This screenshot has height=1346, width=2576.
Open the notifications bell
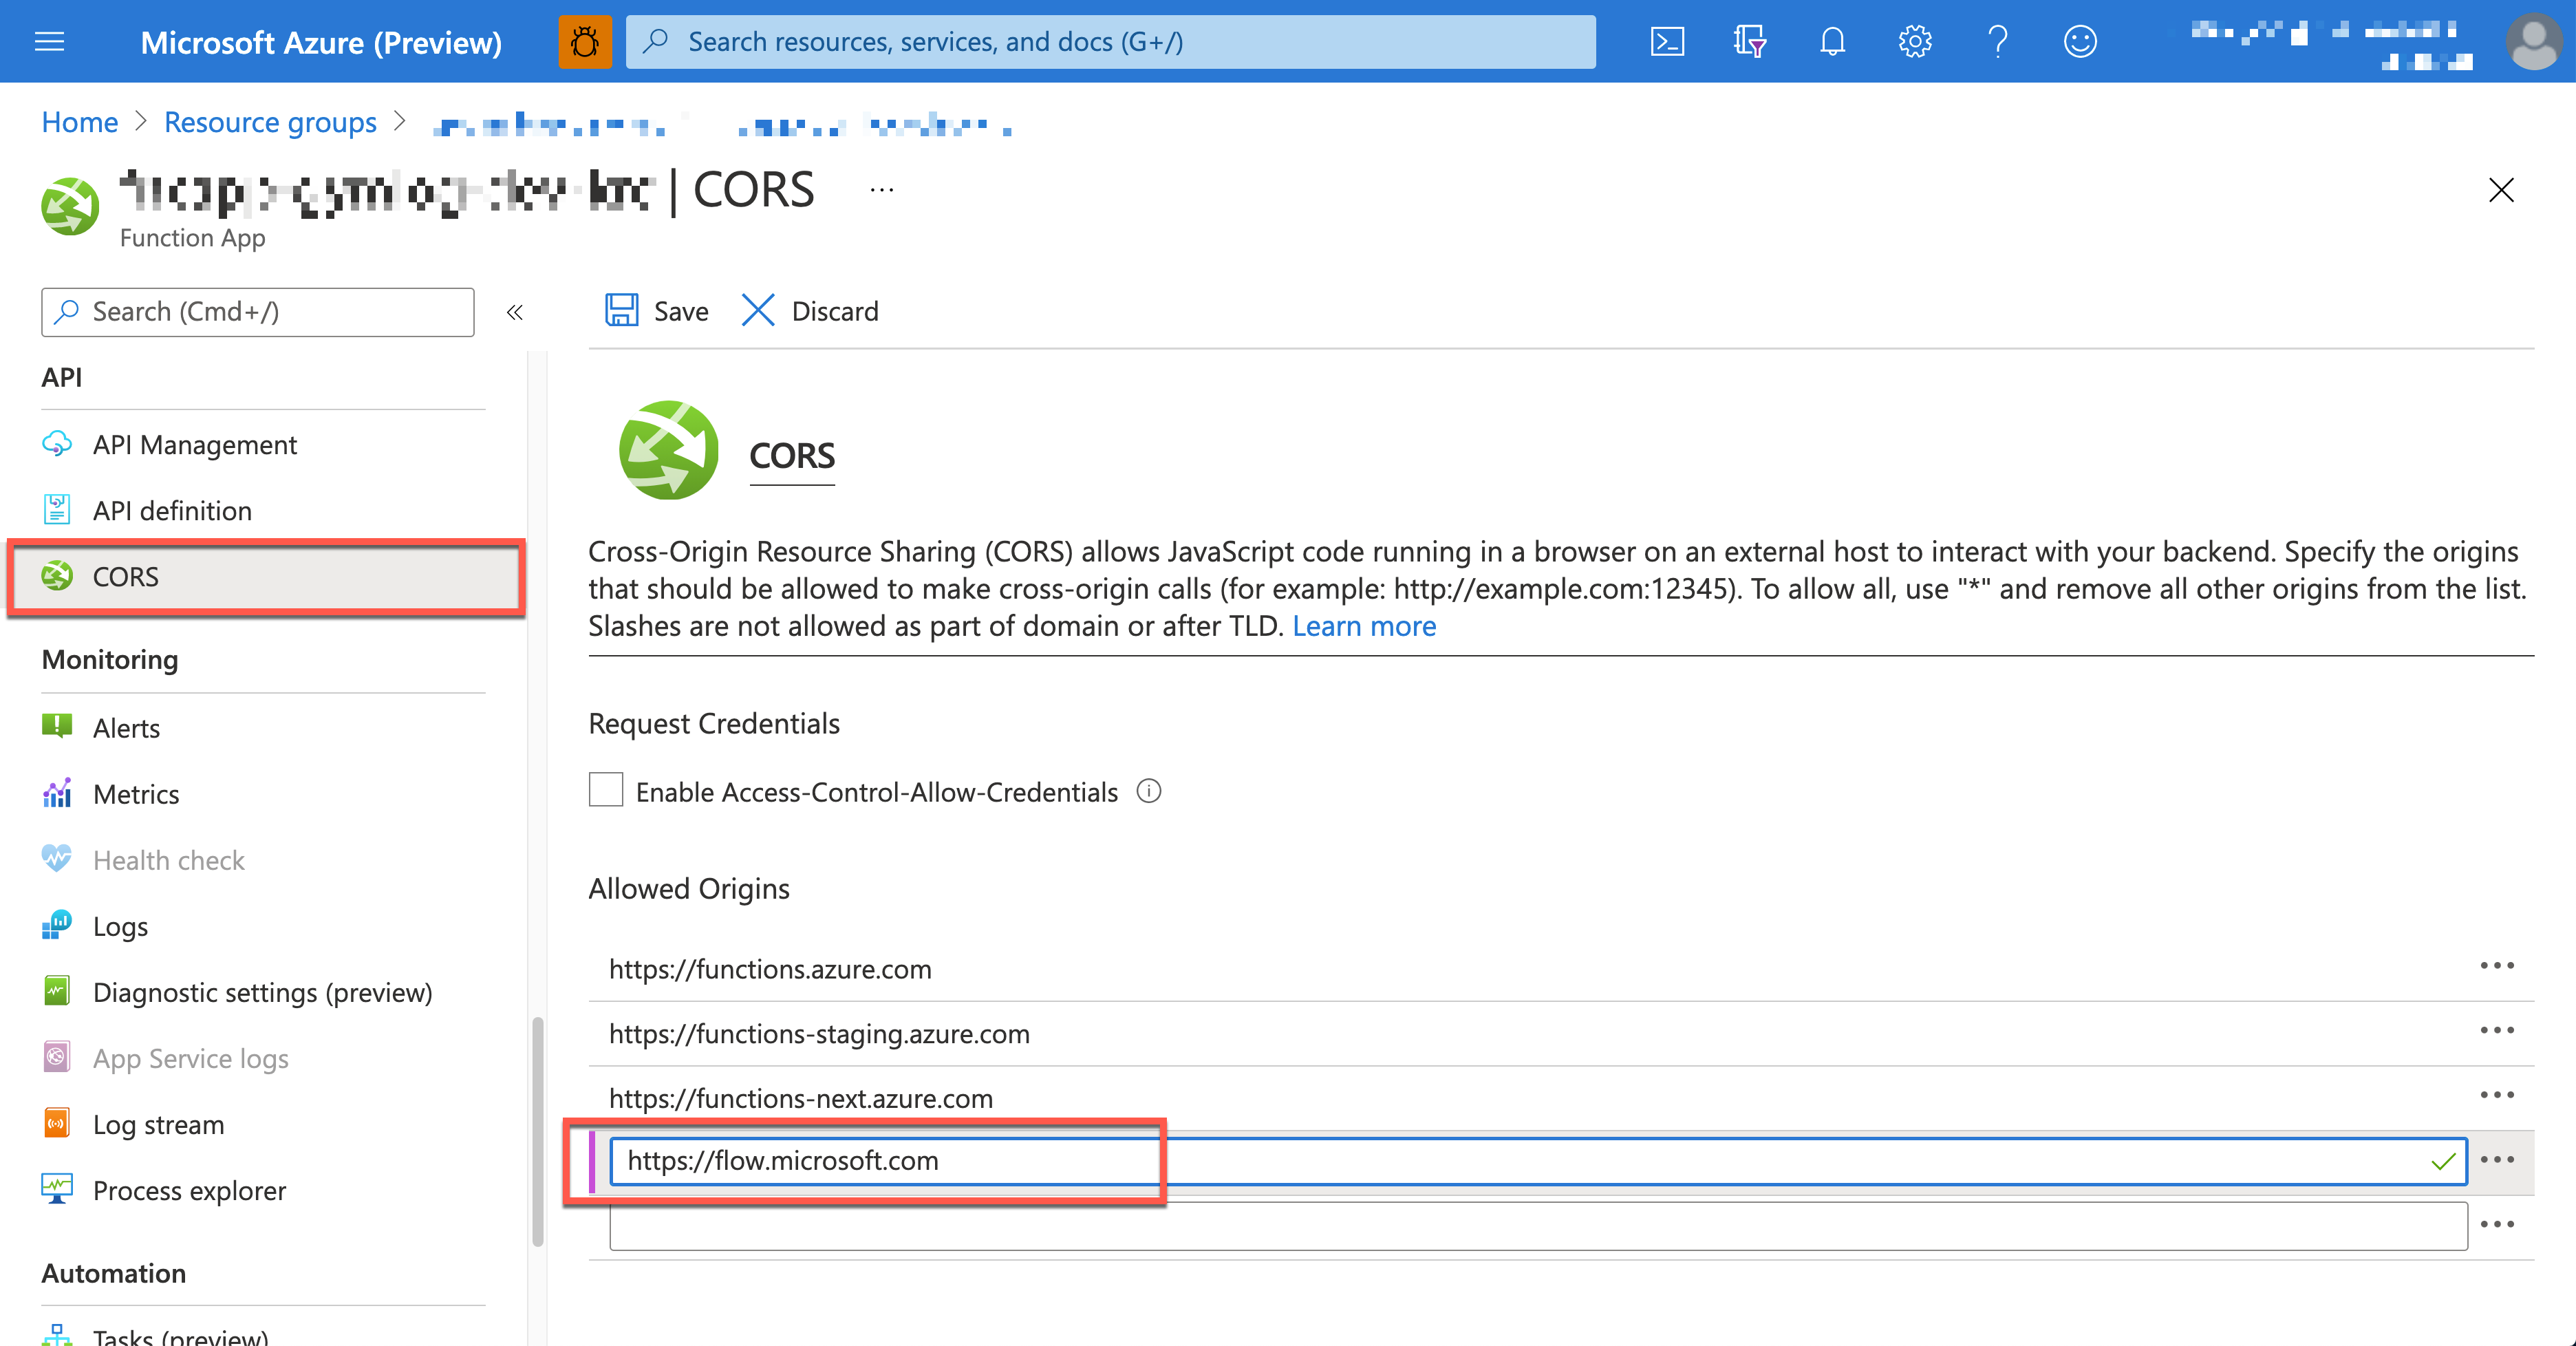1832,41
